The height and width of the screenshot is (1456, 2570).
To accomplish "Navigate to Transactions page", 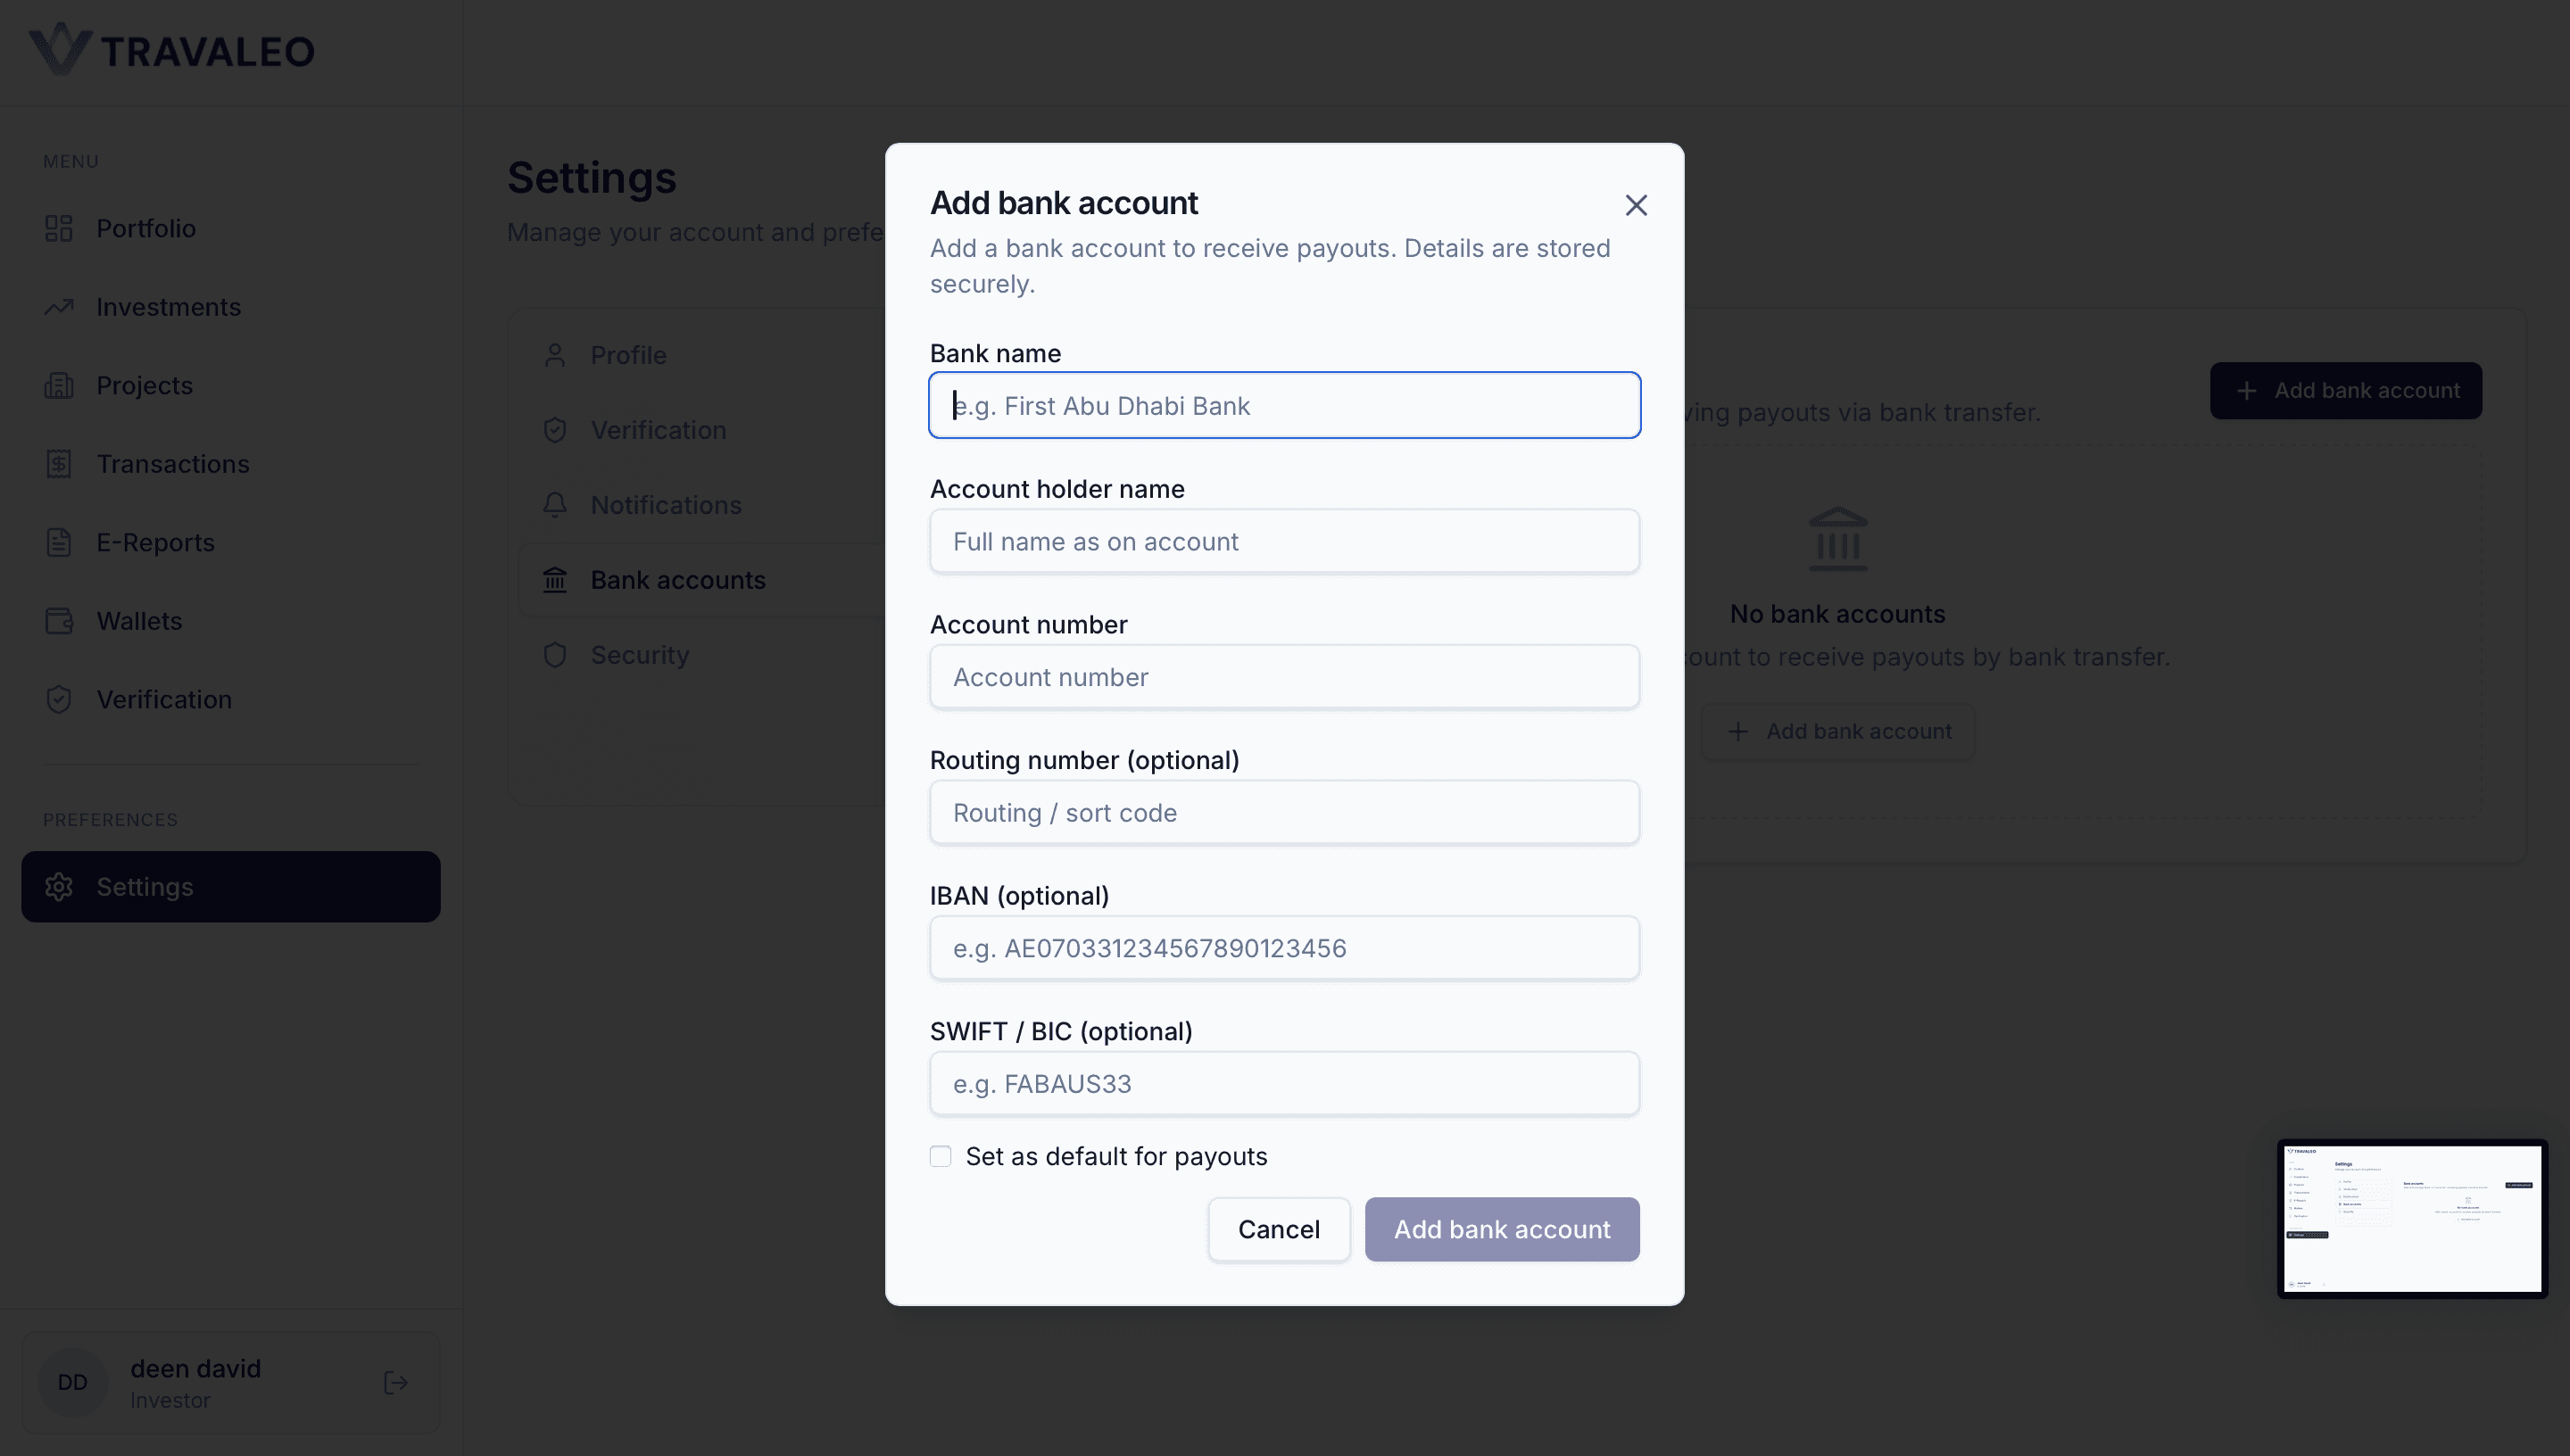I will point(230,464).
